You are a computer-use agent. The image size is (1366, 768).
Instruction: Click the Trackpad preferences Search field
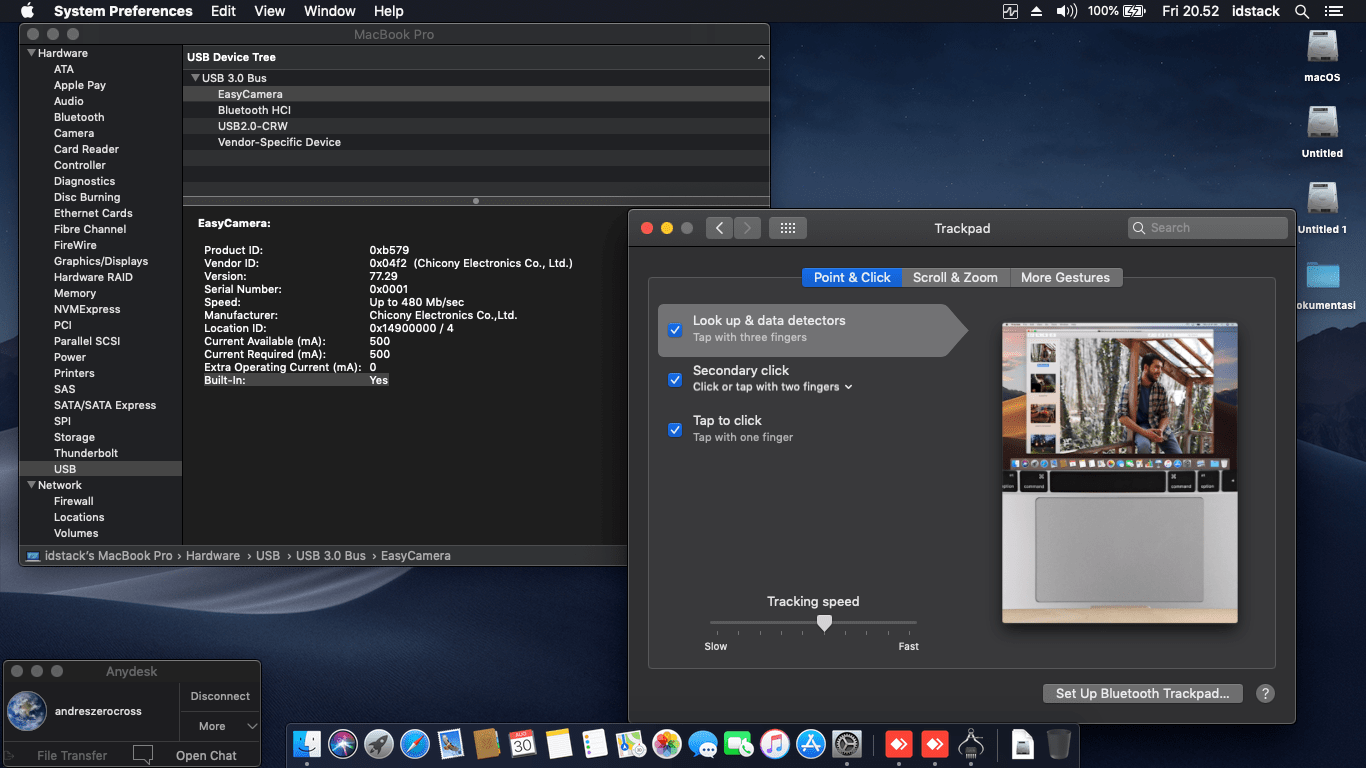1208,228
